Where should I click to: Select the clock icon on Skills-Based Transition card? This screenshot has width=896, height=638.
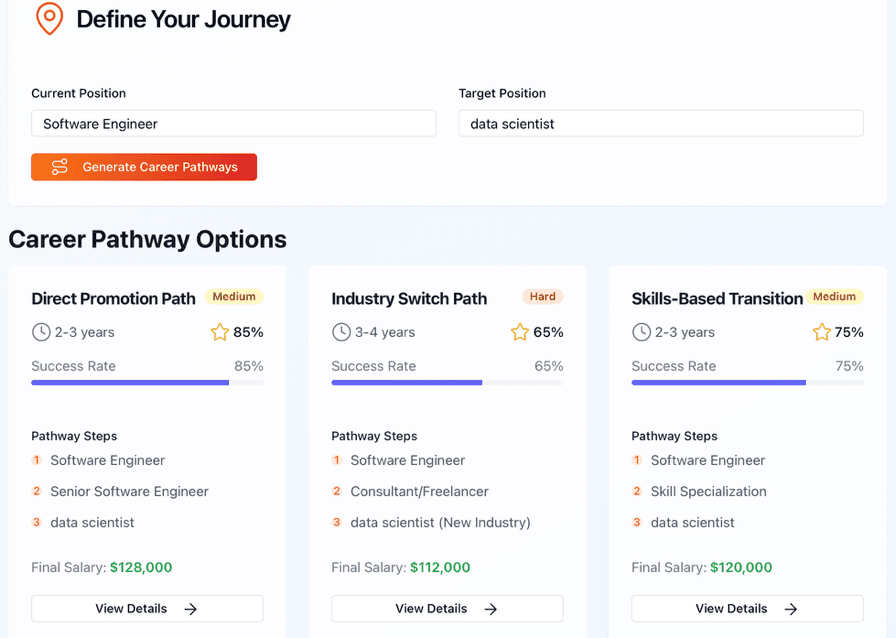pos(640,331)
